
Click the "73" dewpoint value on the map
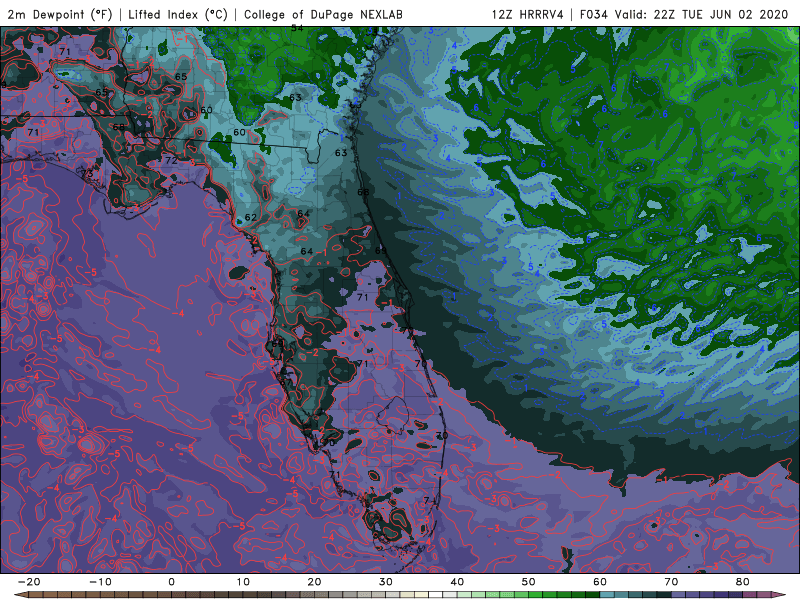click(87, 173)
